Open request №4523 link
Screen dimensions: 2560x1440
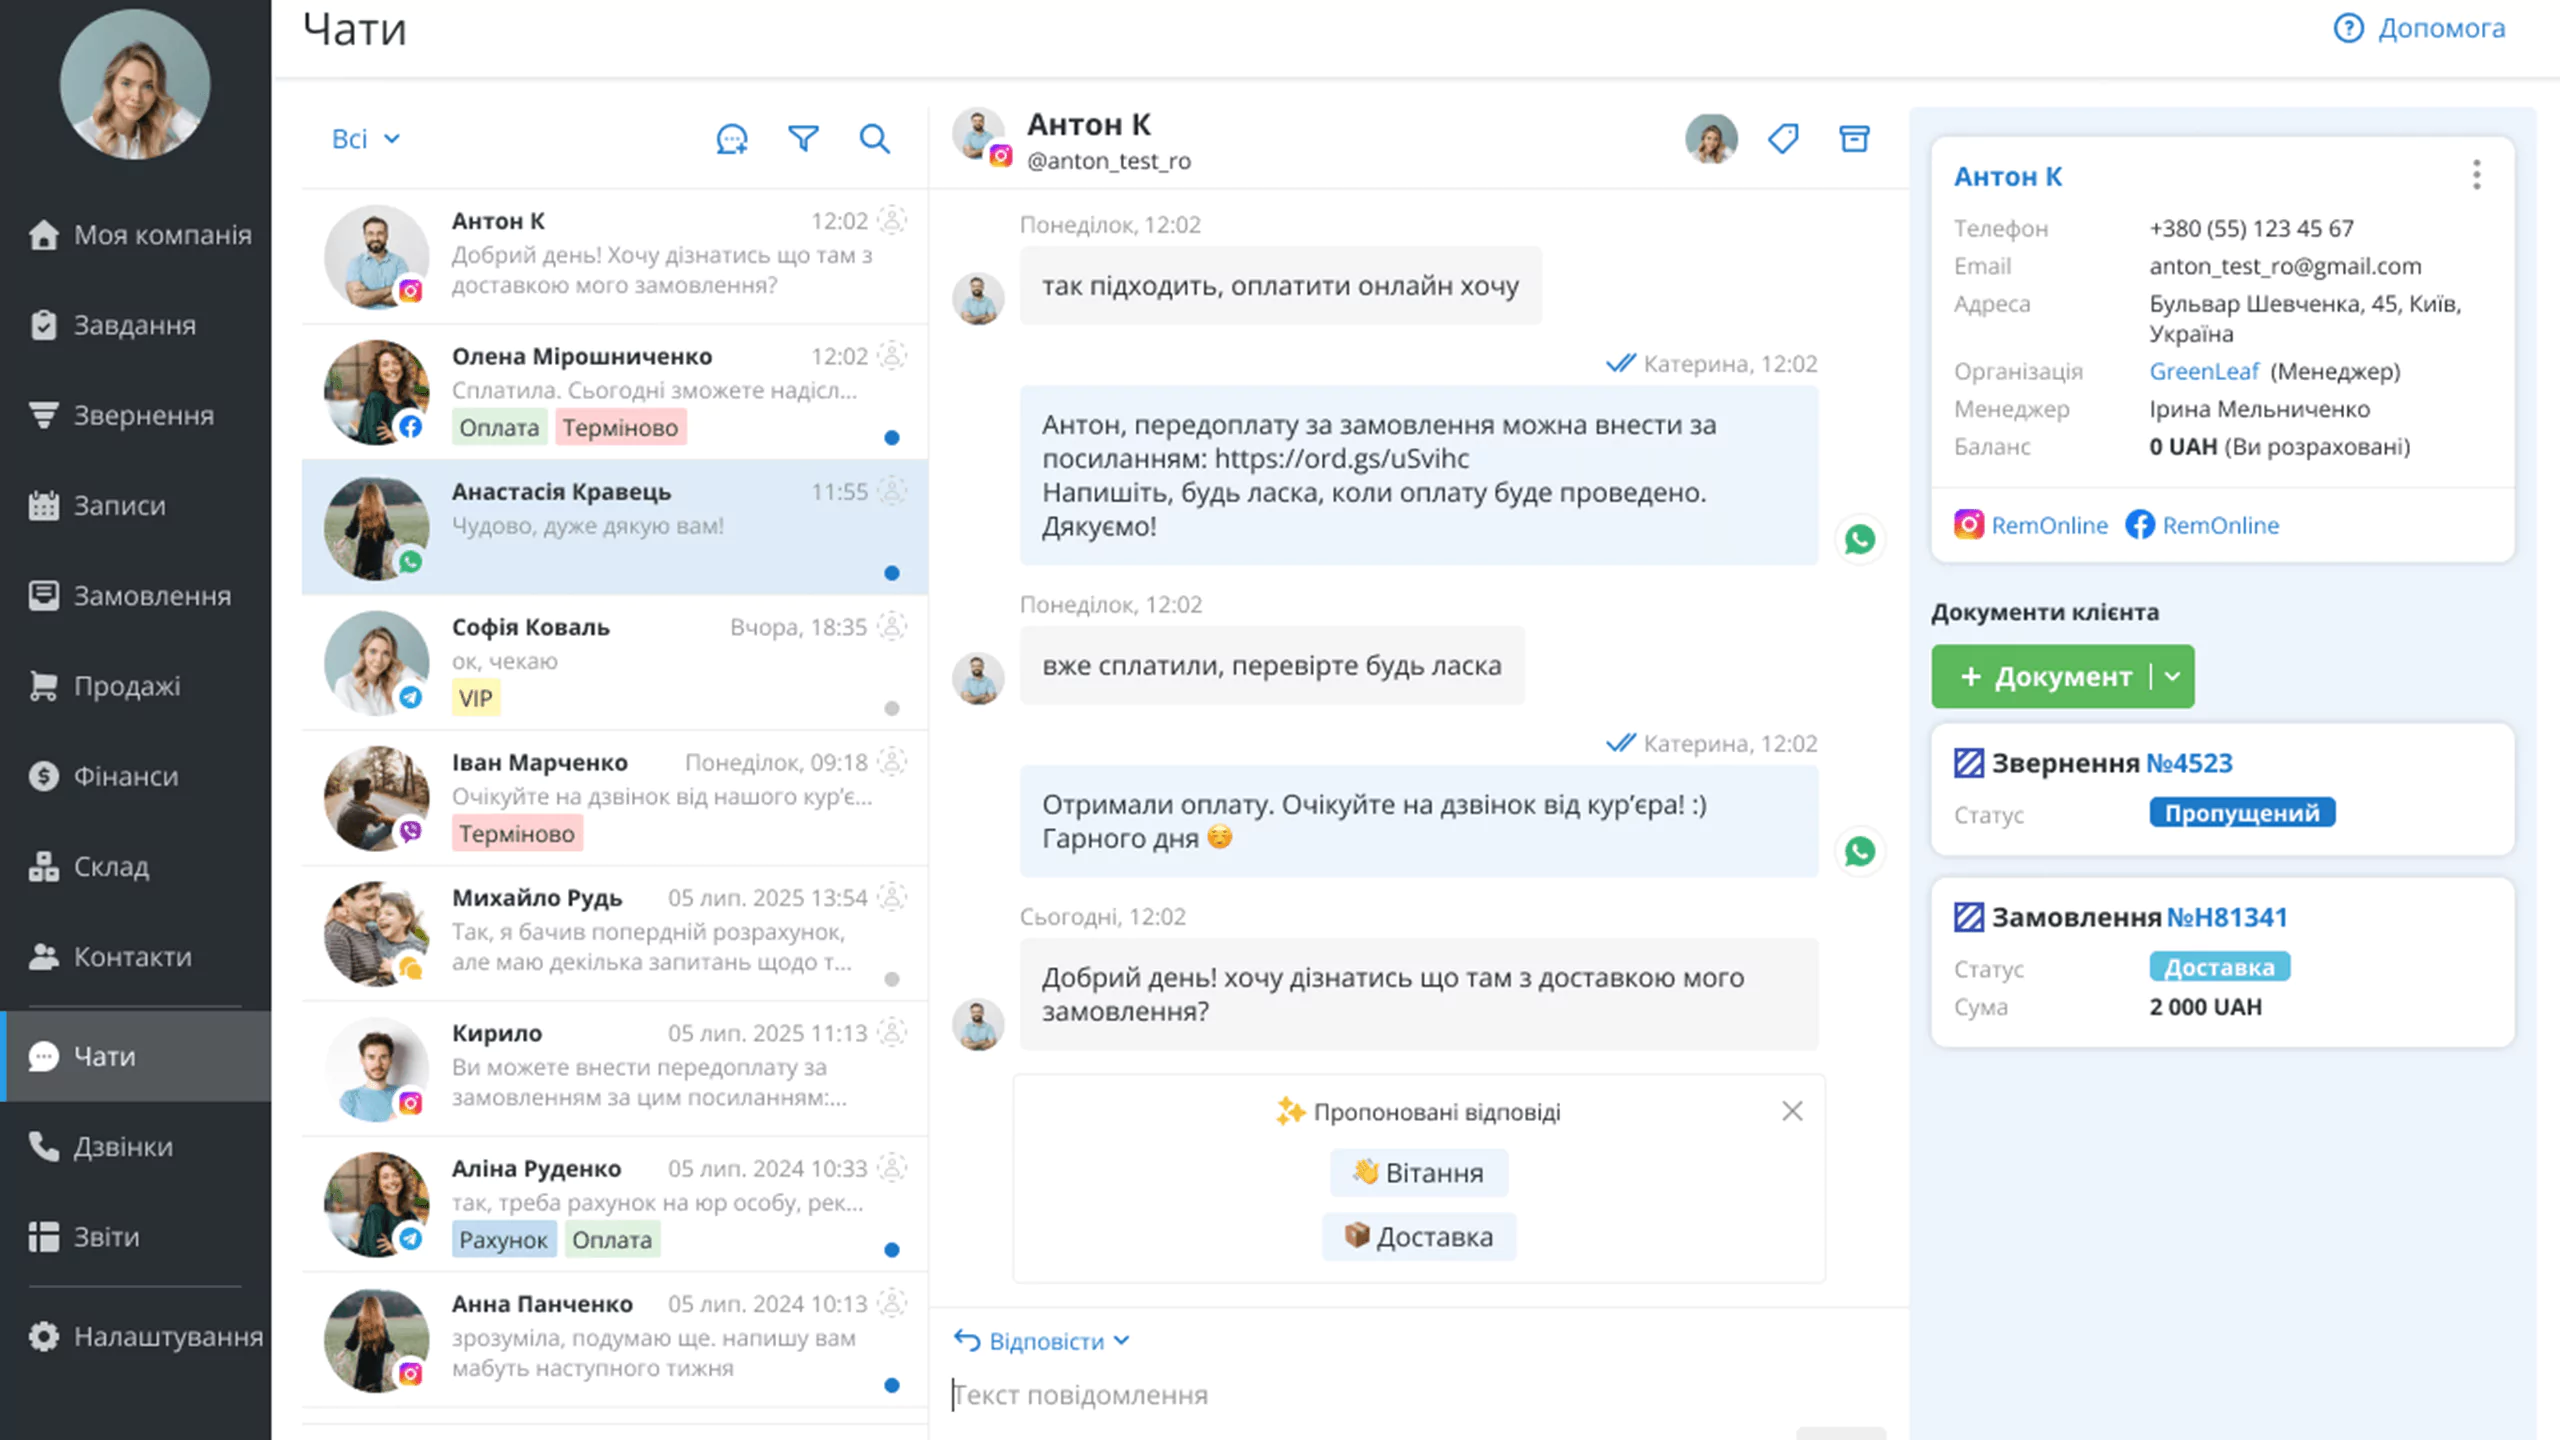pos(2189,763)
